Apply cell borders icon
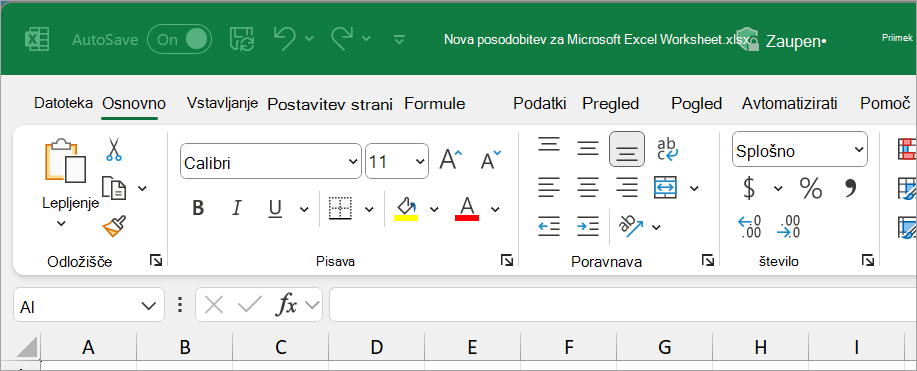917x371 pixels. tap(340, 208)
